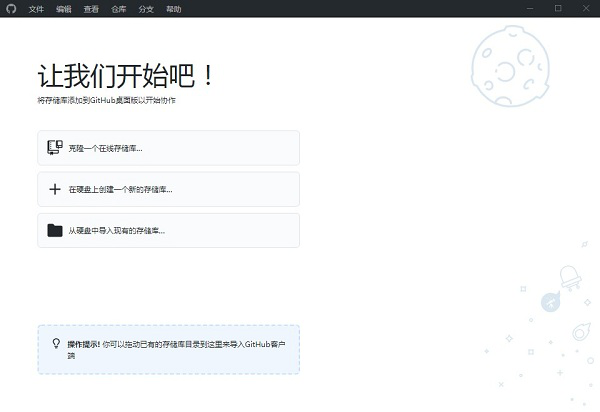
Task: Click the subtitle 将存储库添加到GitHub桌面版以开始协作
Action: click(x=106, y=100)
